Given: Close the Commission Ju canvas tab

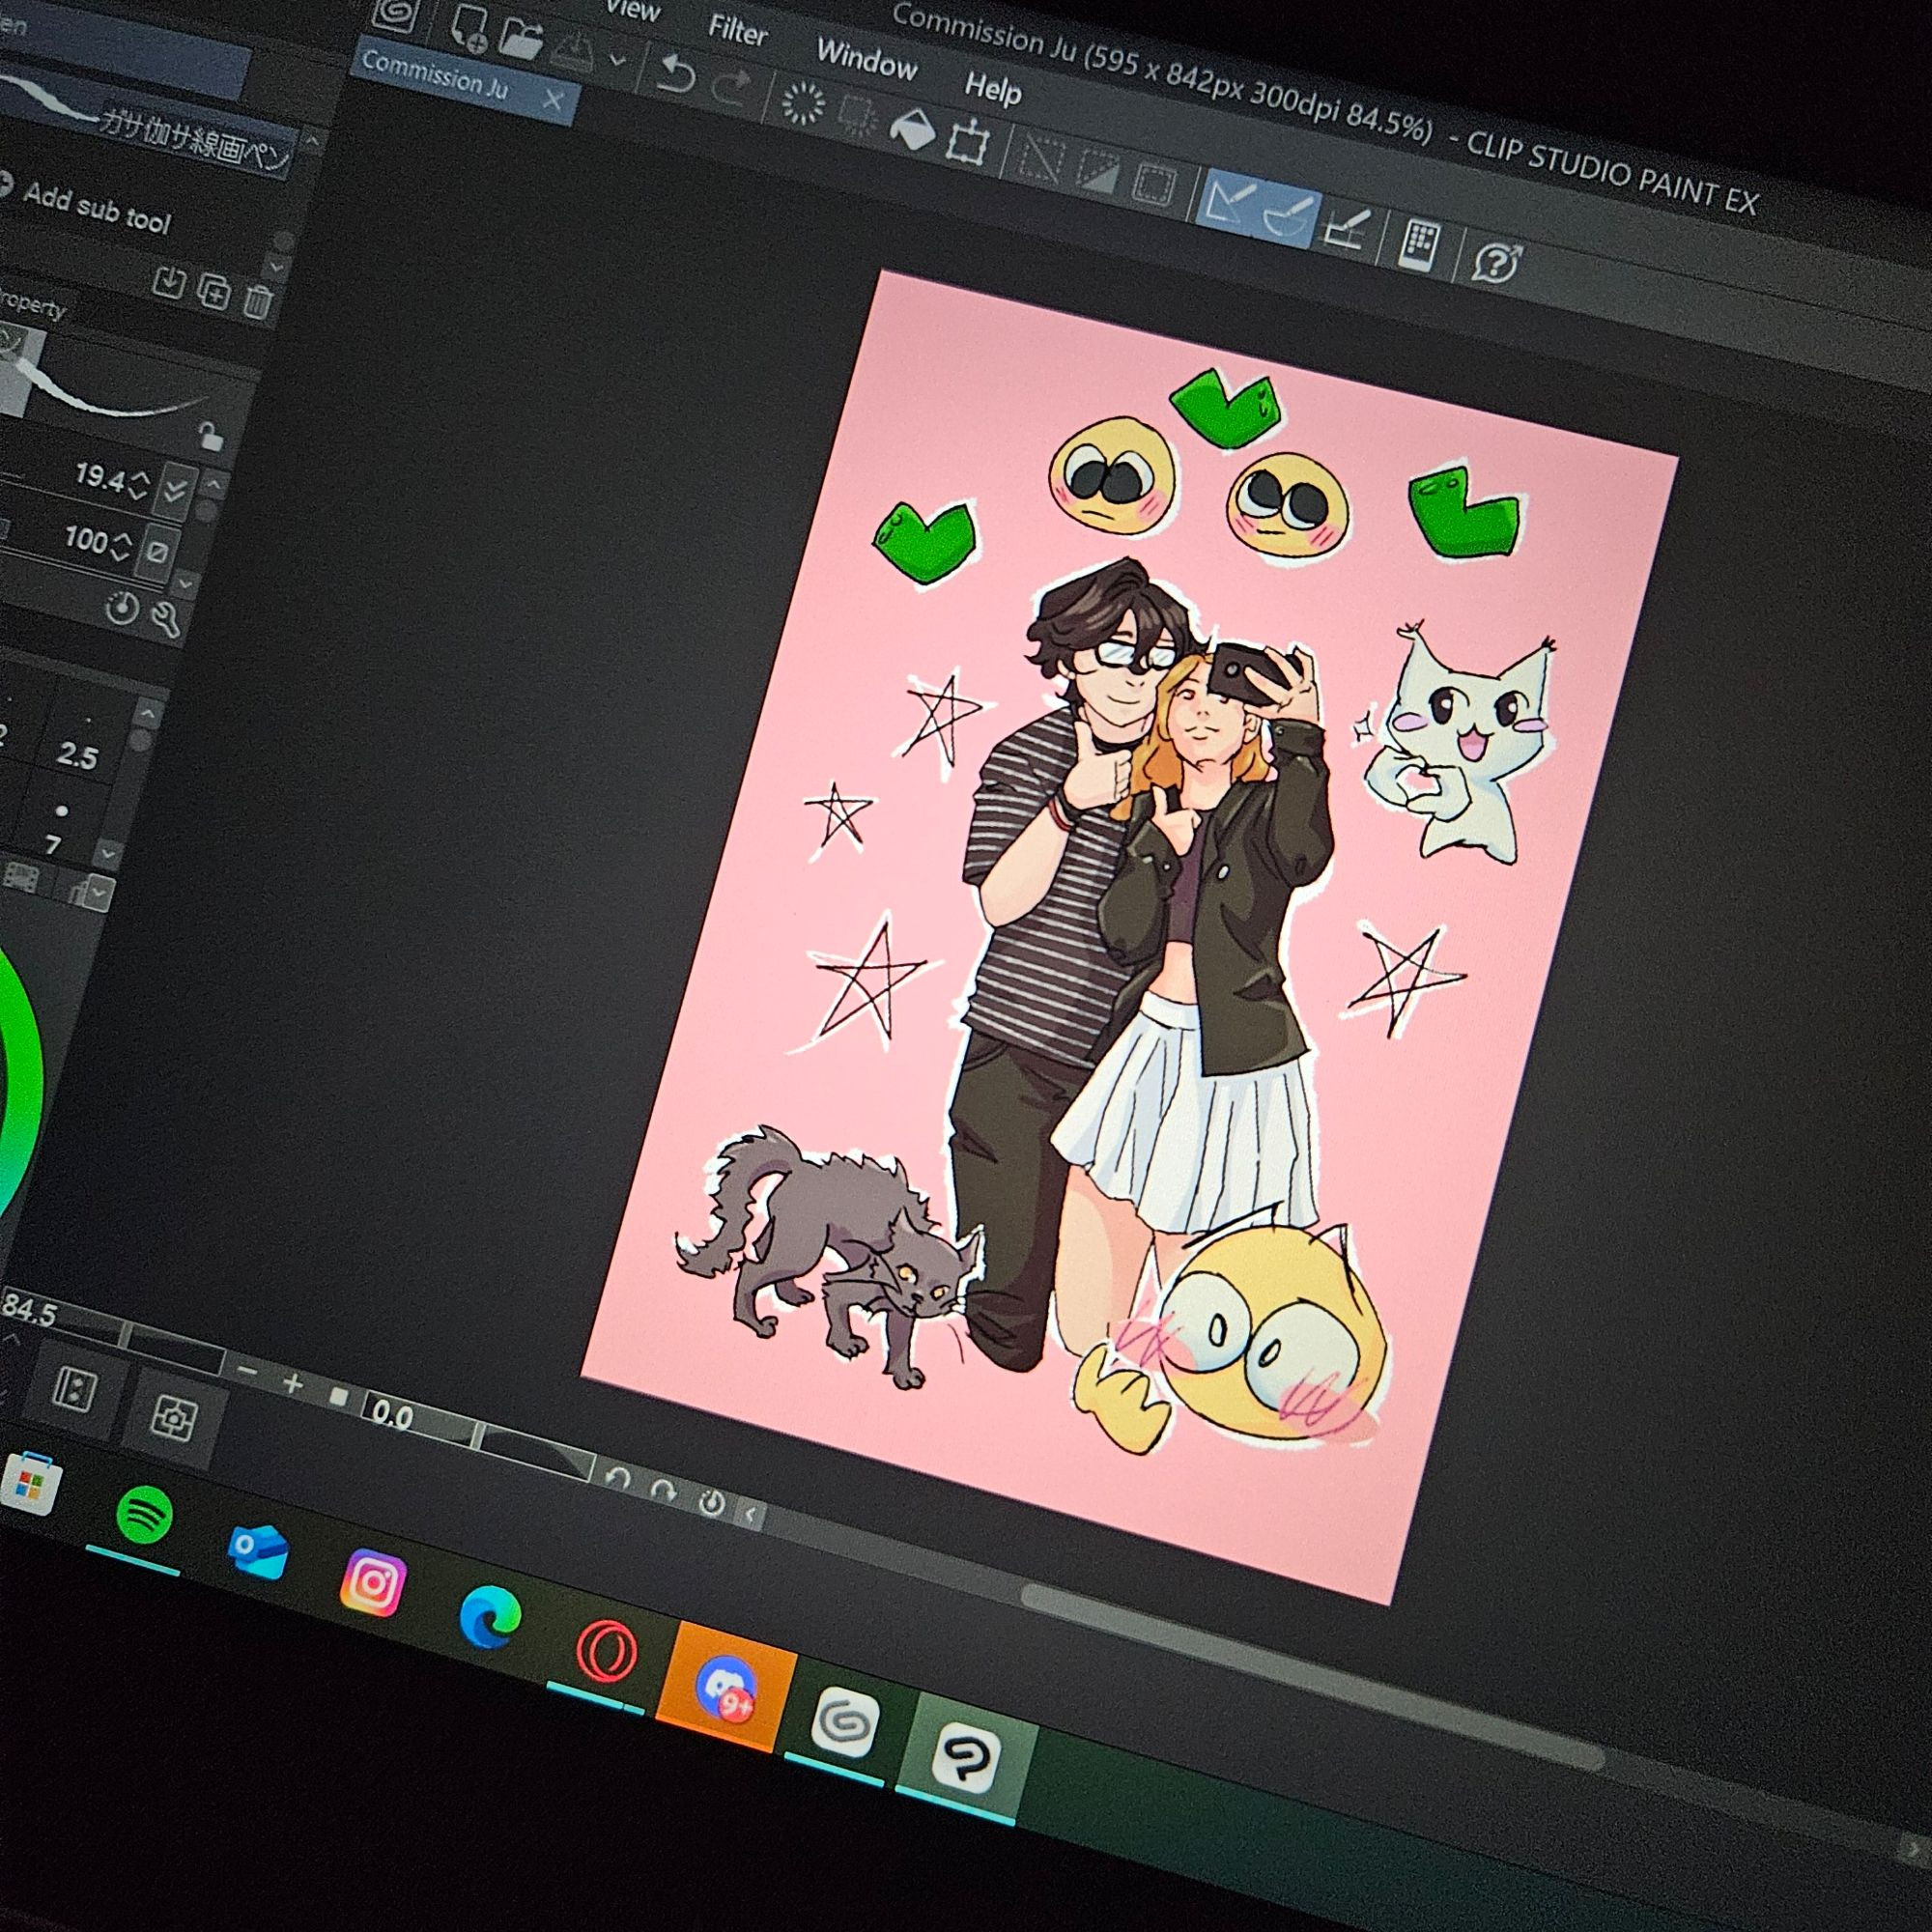Looking at the screenshot, I should 553,98.
